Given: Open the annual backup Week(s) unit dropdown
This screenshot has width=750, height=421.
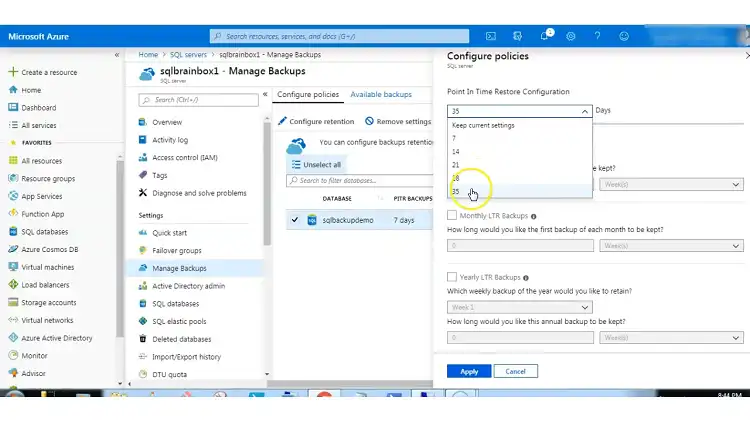Looking at the screenshot, I should (671, 337).
